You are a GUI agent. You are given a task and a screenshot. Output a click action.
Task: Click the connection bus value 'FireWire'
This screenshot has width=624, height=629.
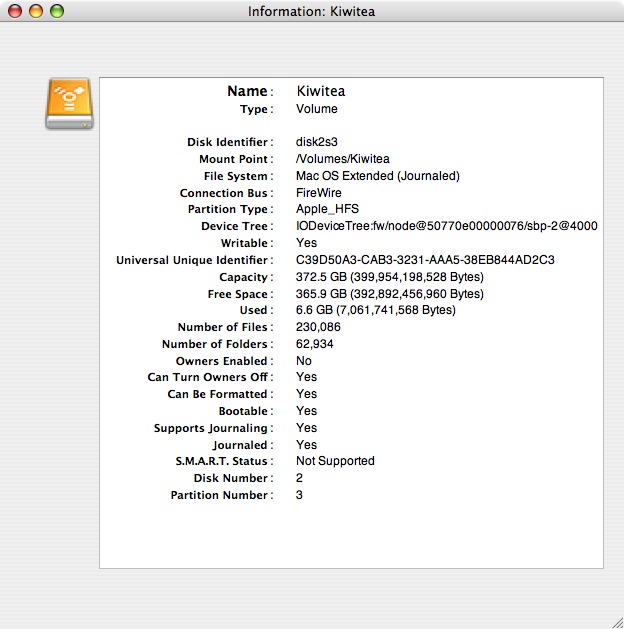coord(319,193)
